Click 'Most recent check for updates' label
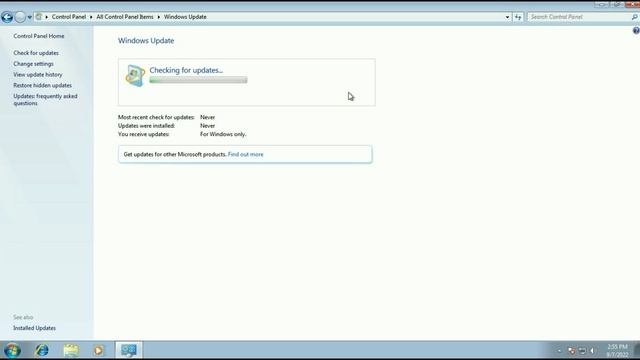The height and width of the screenshot is (360, 640). coord(156,117)
